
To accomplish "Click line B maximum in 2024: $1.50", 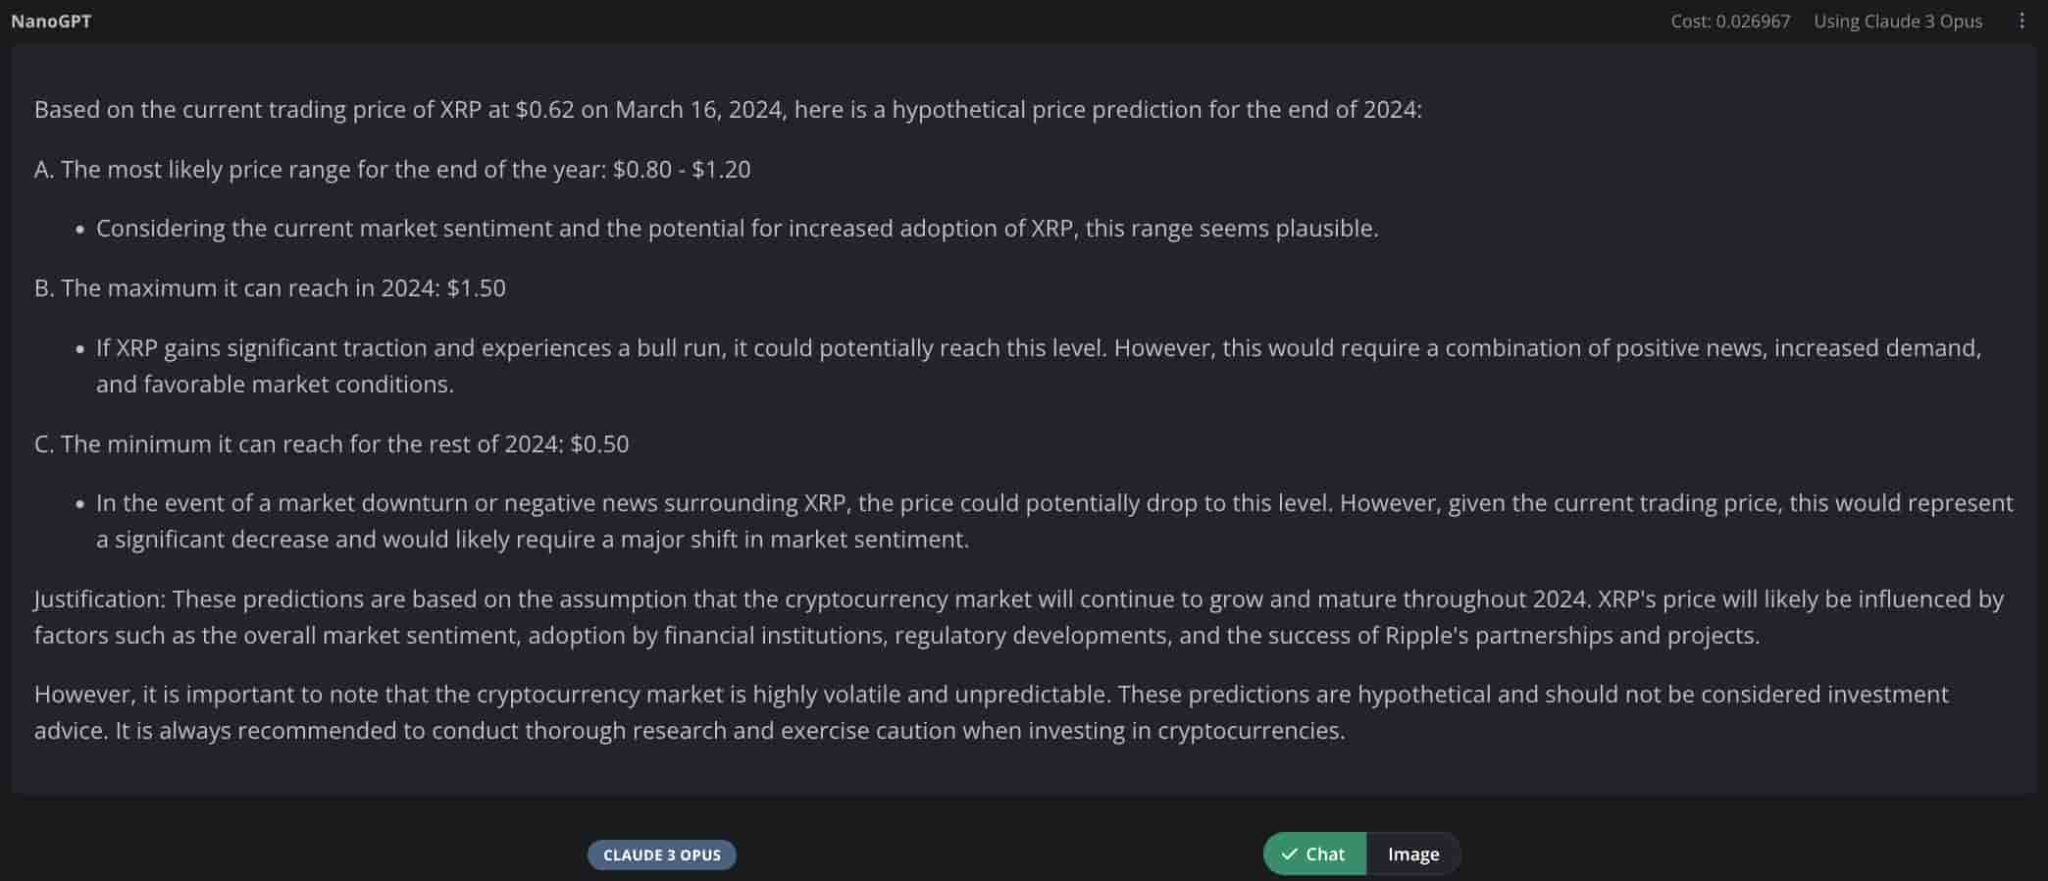I will coord(269,288).
